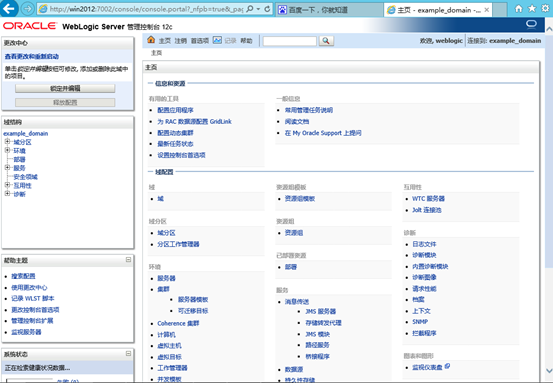Click the record image icon beside 记录
Viewport: 553px width, 383px height.
[x=217, y=40]
